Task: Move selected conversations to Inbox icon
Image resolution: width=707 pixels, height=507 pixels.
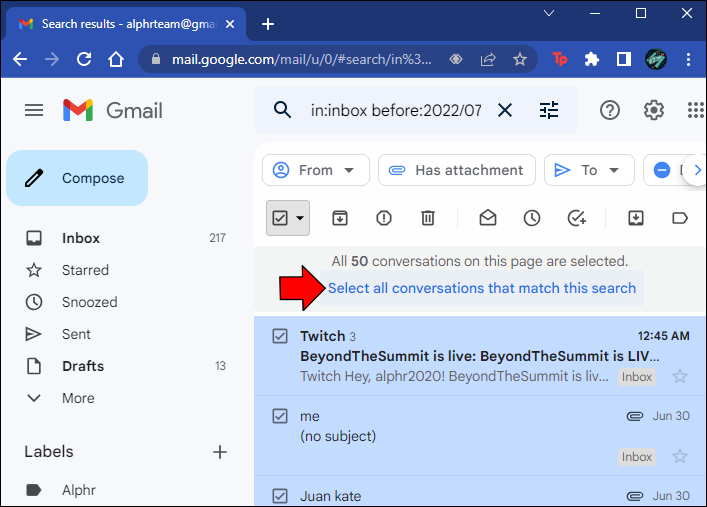Action: point(636,218)
